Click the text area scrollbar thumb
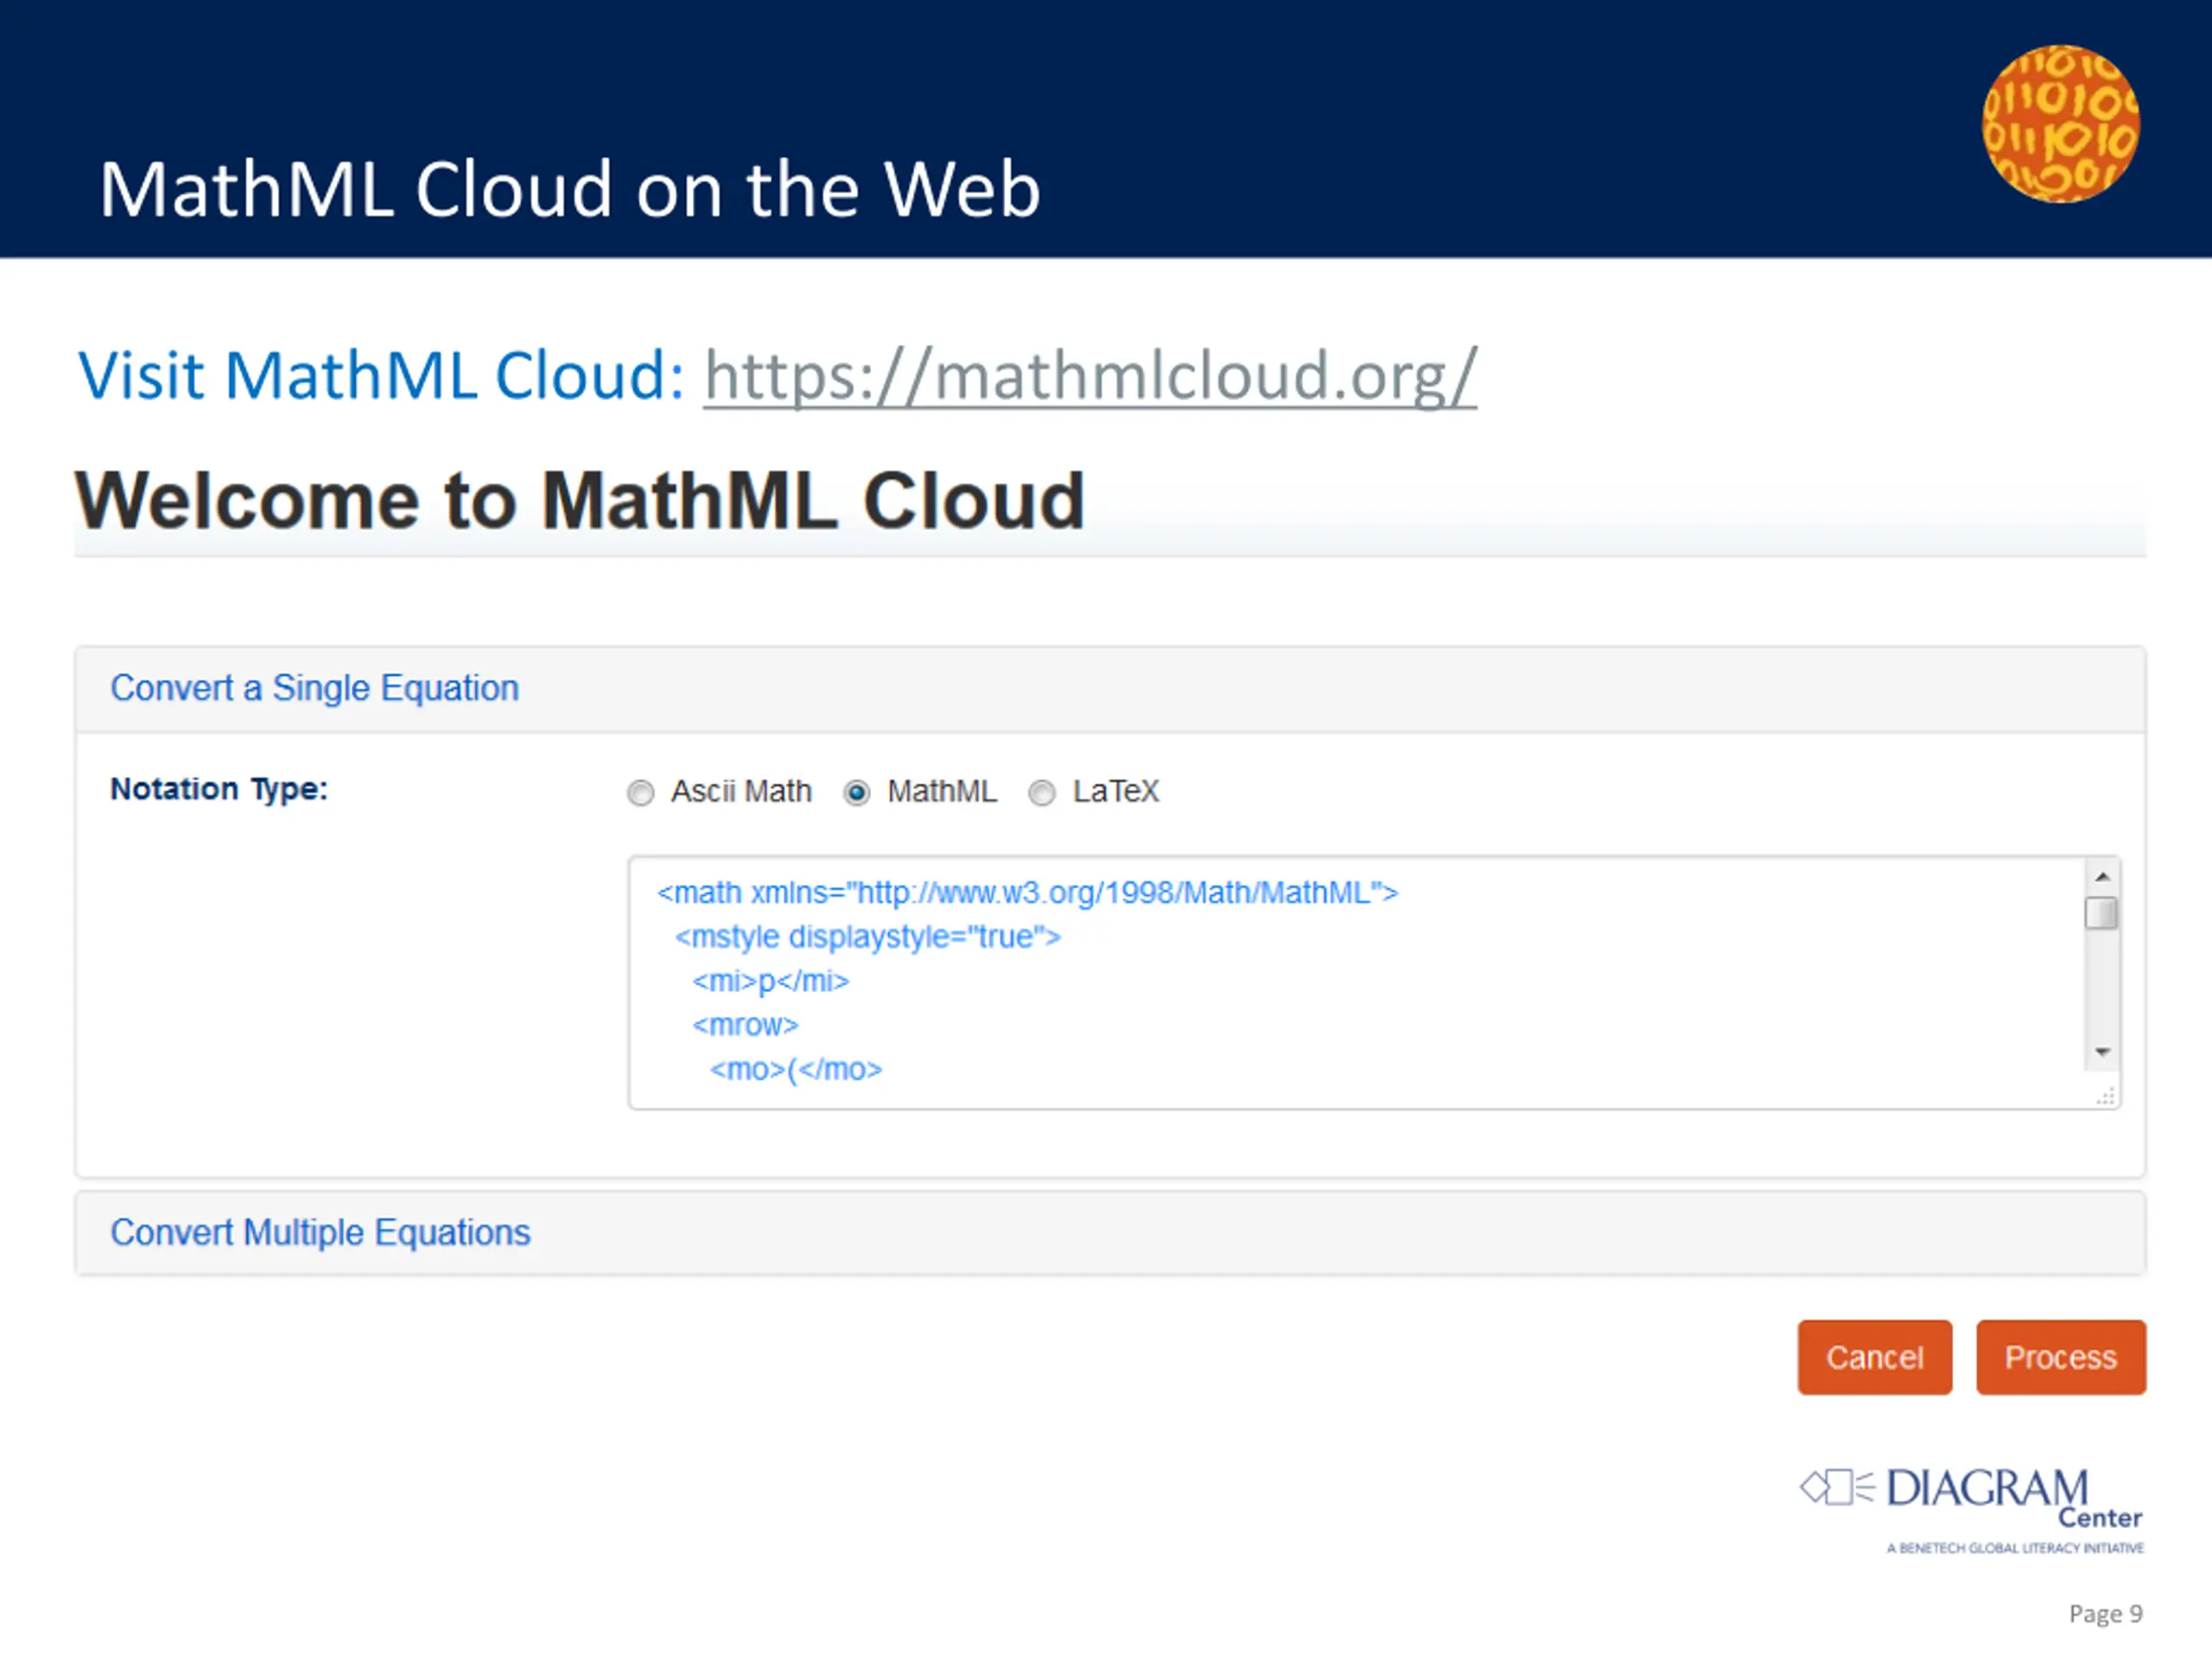Viewport: 2212px width, 1659px height. click(x=2101, y=913)
